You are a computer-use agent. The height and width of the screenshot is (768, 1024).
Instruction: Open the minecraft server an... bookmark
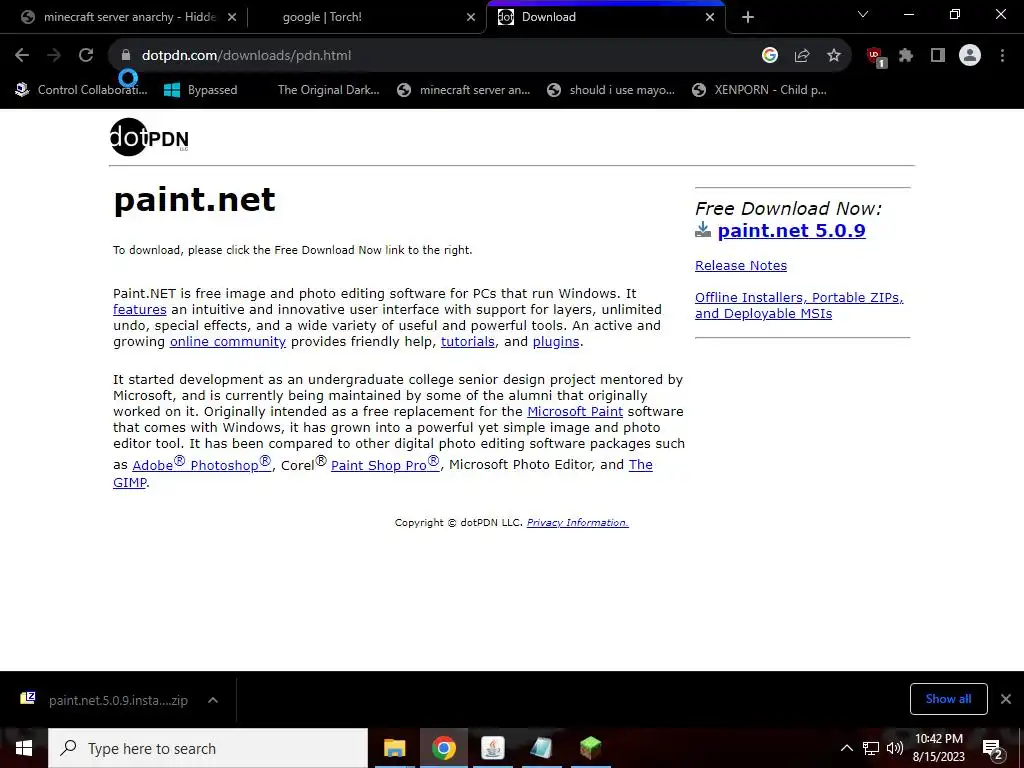(x=464, y=90)
